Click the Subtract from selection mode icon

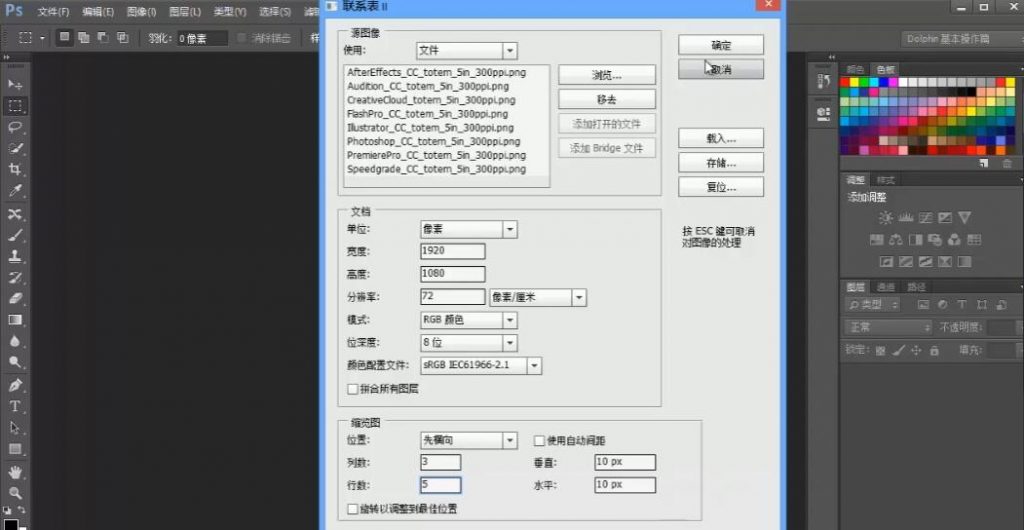coord(103,38)
